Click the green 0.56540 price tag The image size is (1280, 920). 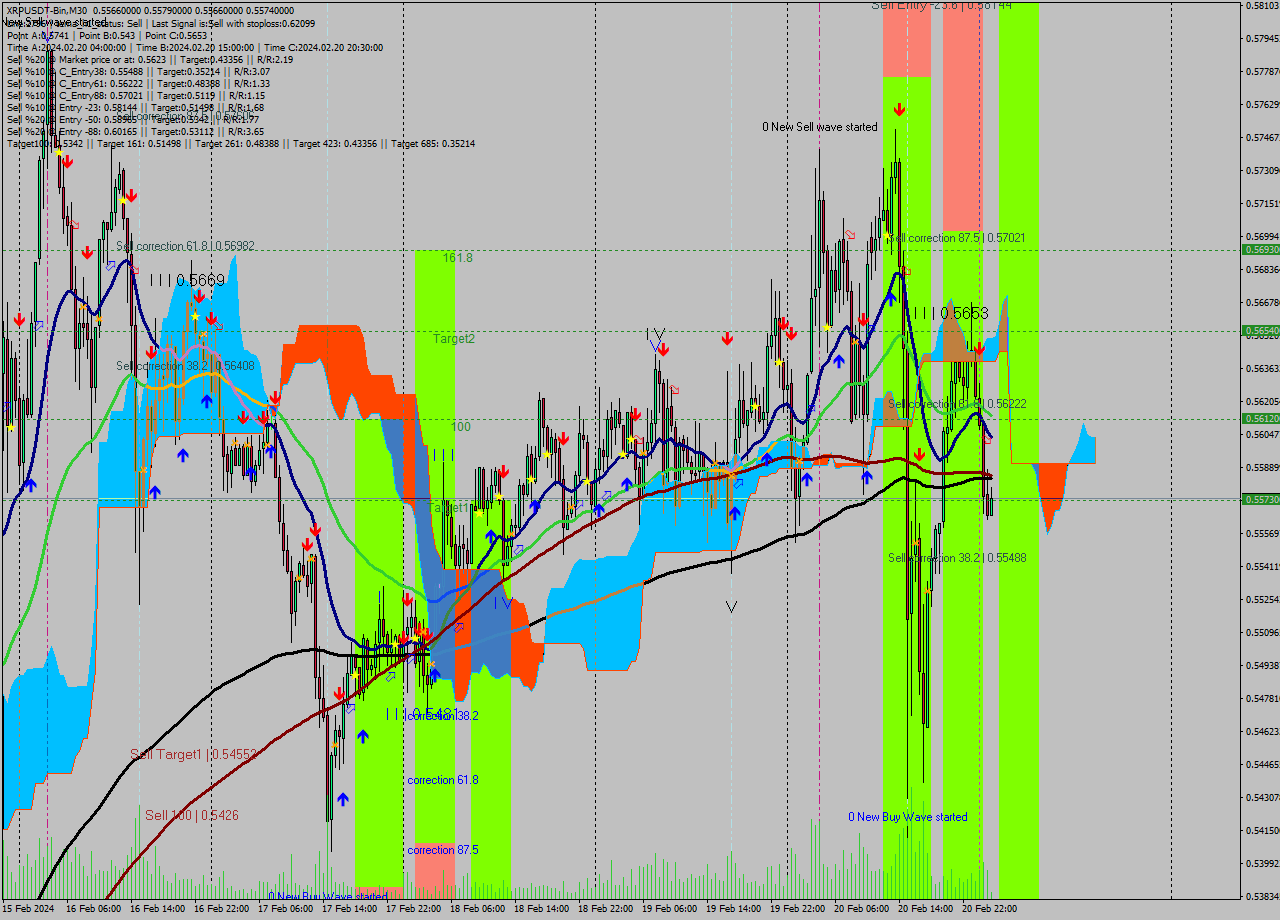[1260, 330]
